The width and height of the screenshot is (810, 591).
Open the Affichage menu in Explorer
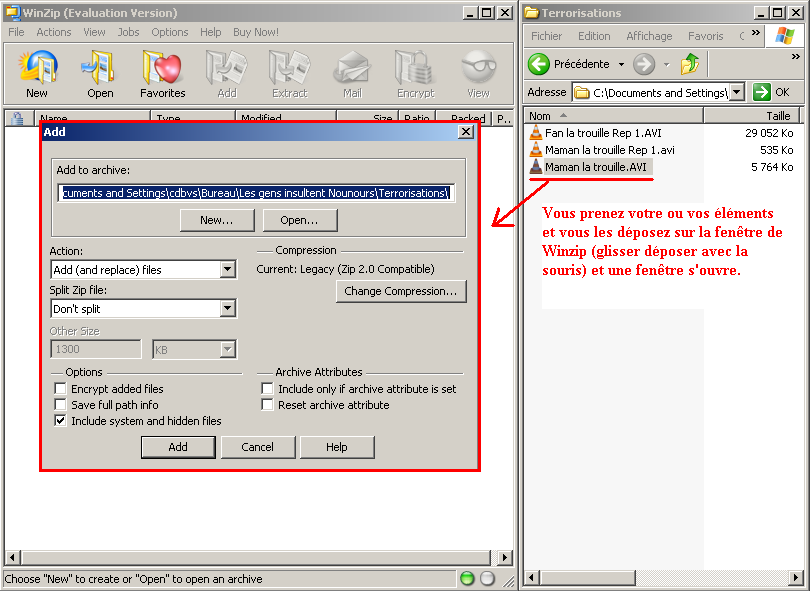649,36
